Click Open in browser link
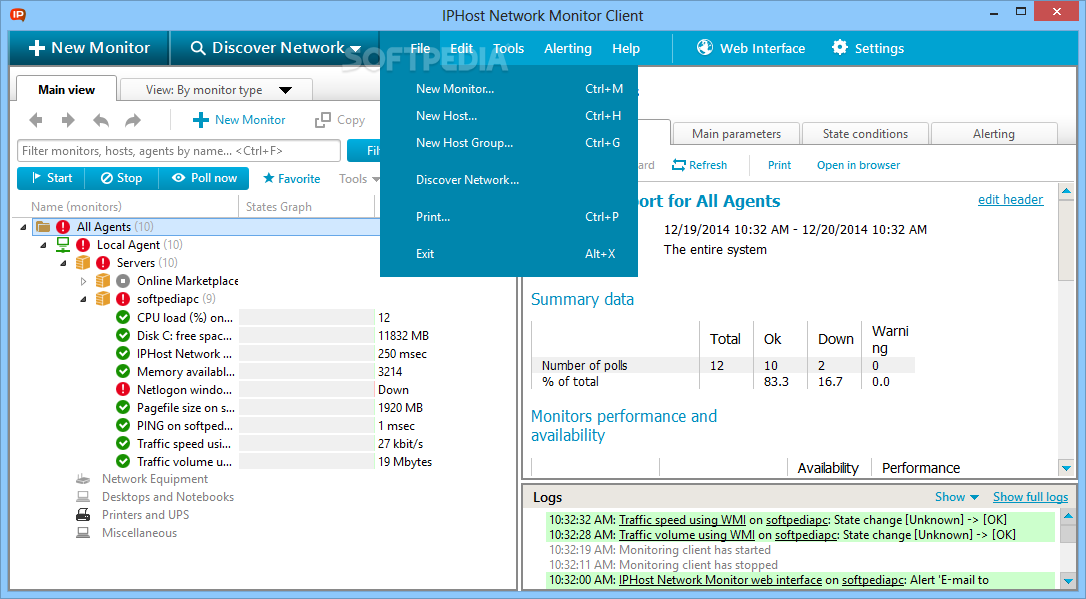Screen dimensions: 1086x599 pos(858,165)
